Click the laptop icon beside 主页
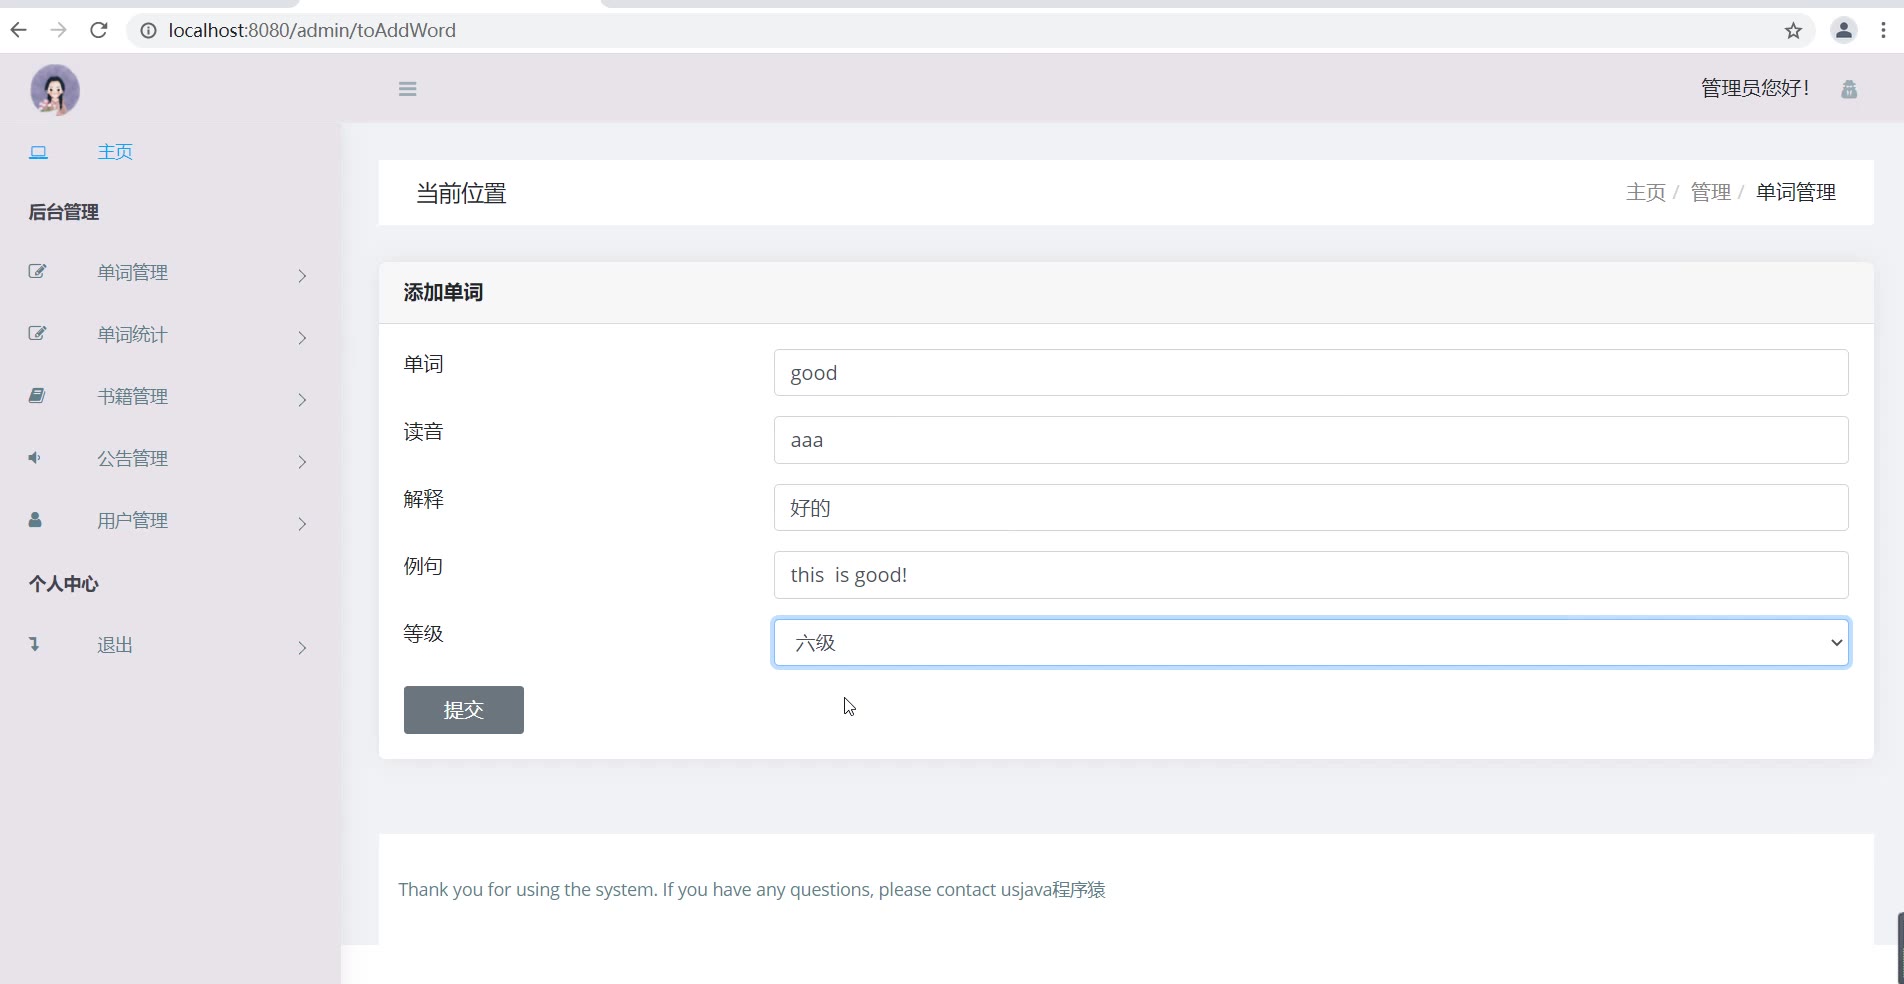 (x=38, y=152)
